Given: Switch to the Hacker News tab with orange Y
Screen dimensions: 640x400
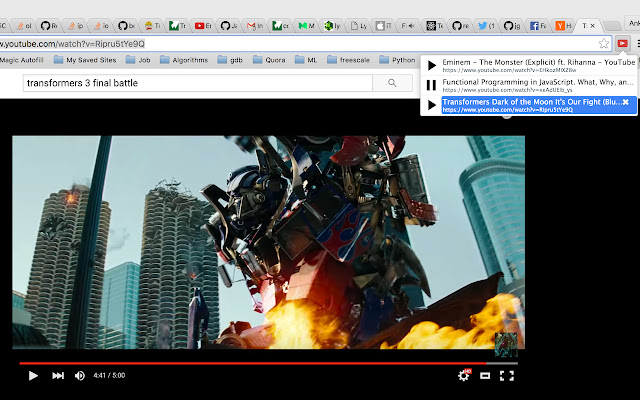Looking at the screenshot, I should (563, 26).
